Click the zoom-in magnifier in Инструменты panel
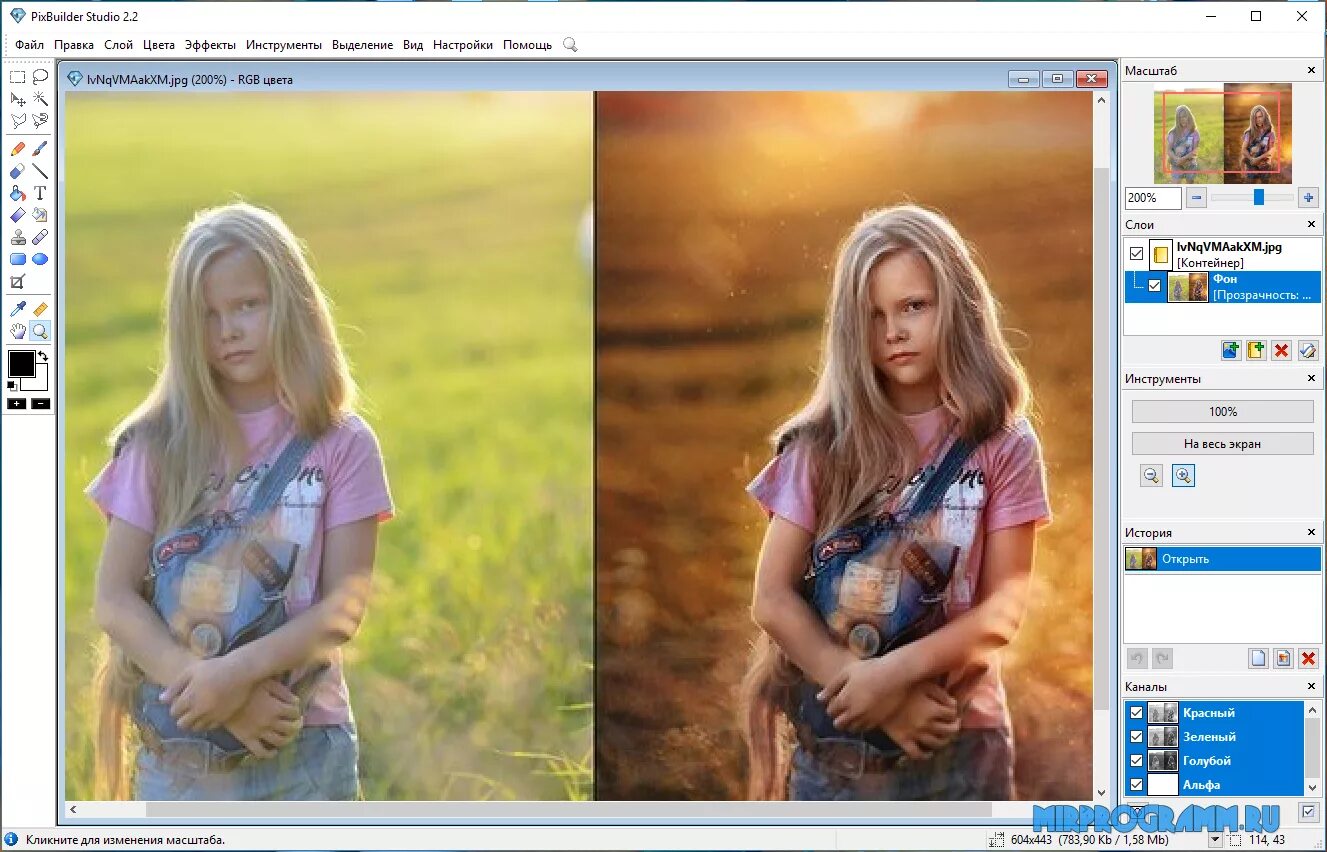This screenshot has height=852, width=1327. click(x=1183, y=476)
